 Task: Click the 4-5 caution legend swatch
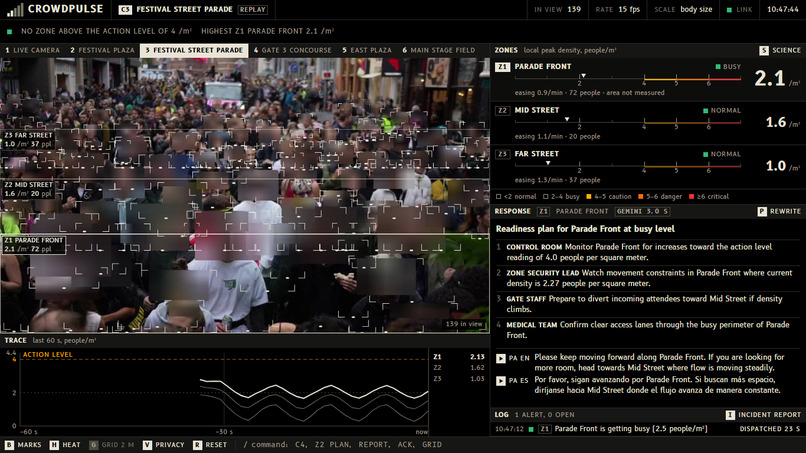[x=589, y=196]
